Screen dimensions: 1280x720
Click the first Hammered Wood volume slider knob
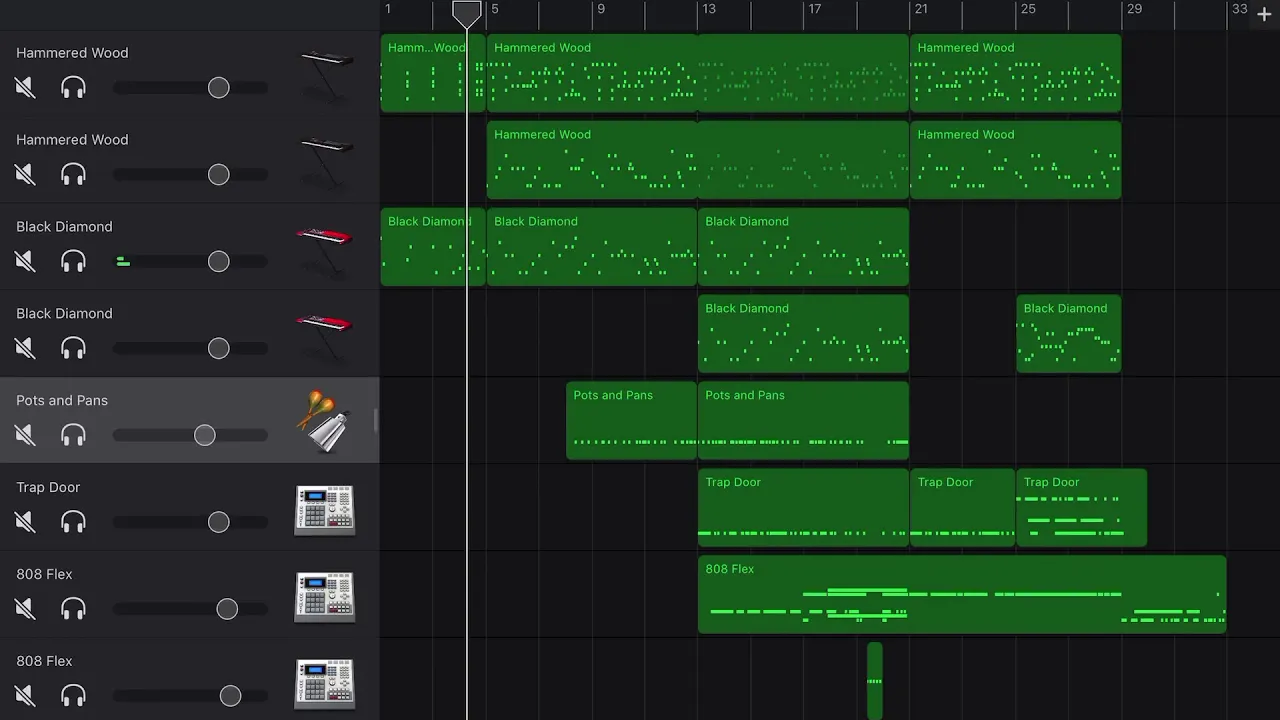tap(219, 88)
